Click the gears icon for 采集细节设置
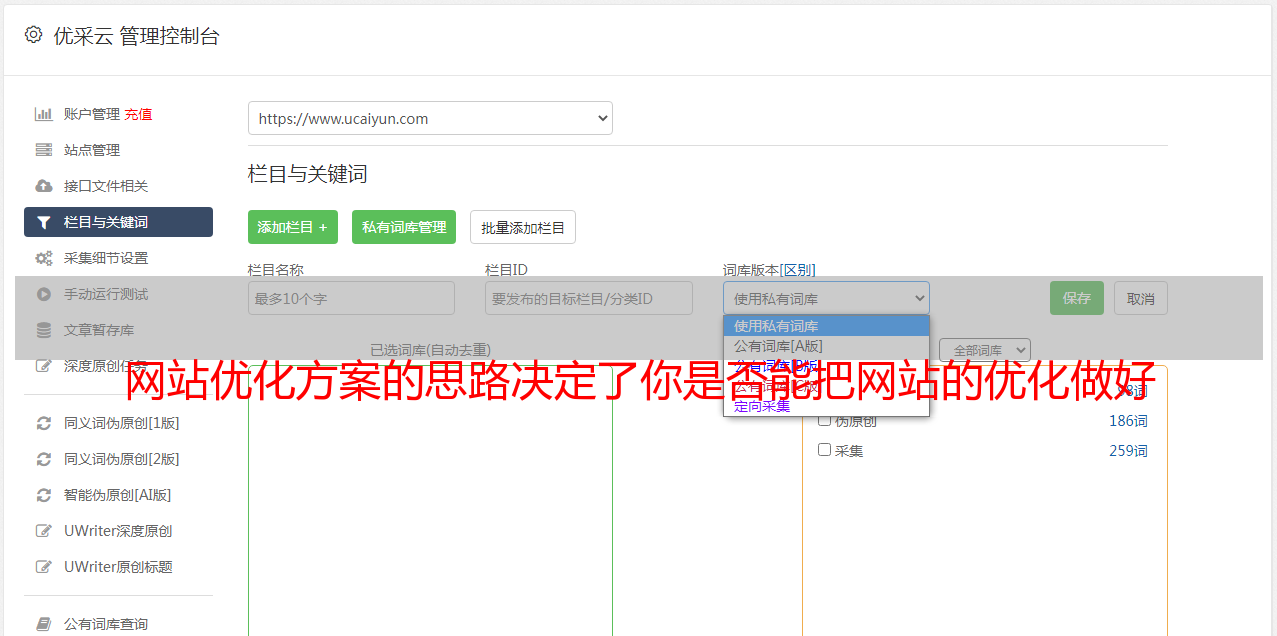 43,258
